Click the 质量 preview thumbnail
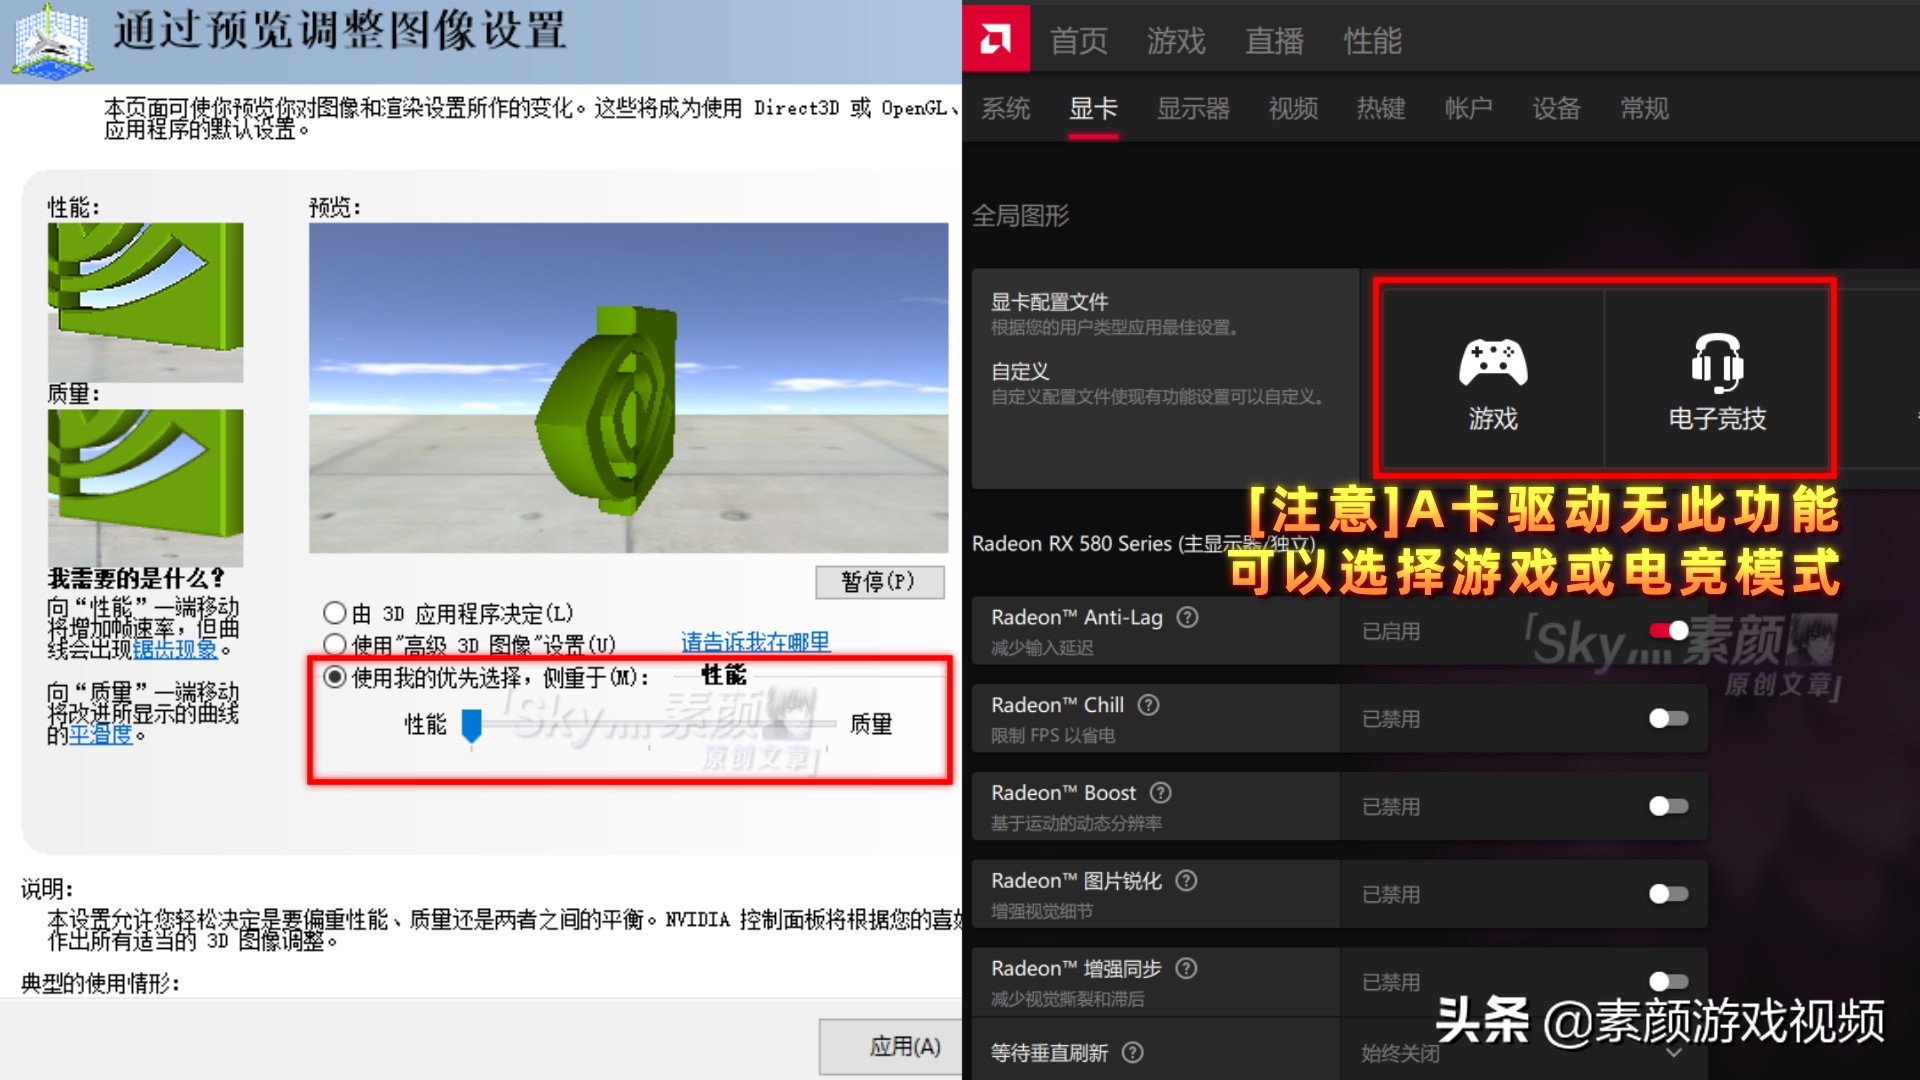 tap(145, 487)
